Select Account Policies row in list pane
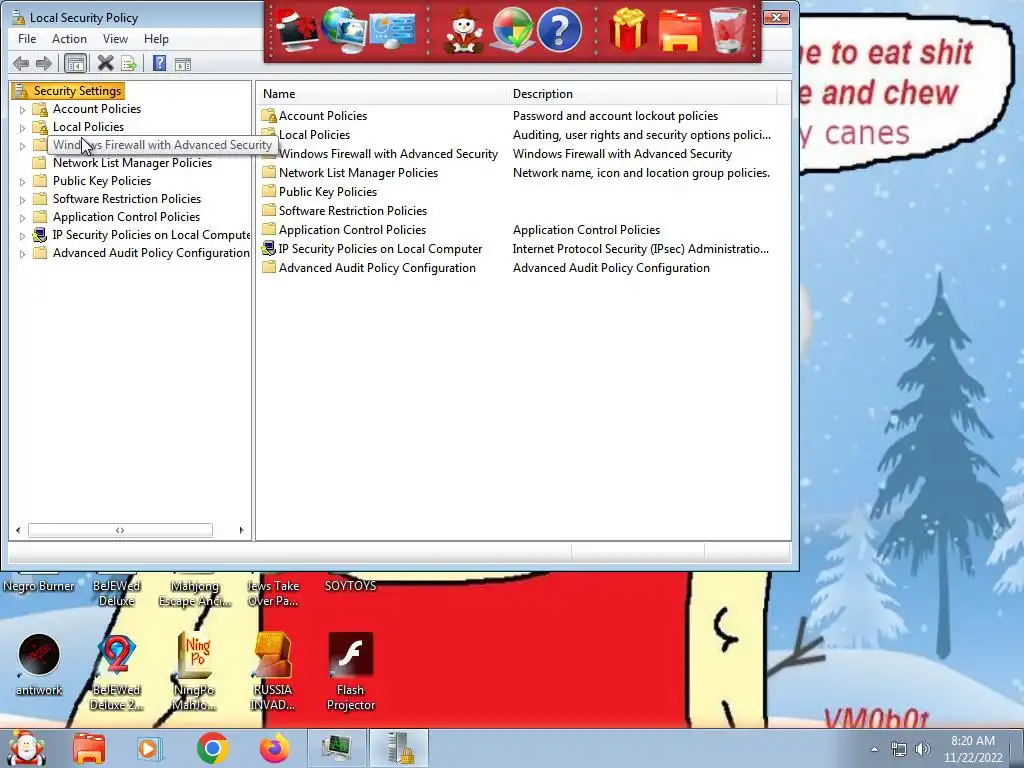1024x768 pixels. point(522,116)
